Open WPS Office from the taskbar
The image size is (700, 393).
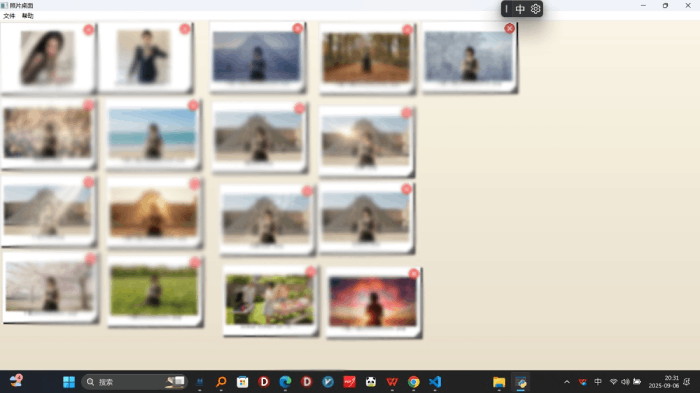pyautogui.click(x=392, y=382)
